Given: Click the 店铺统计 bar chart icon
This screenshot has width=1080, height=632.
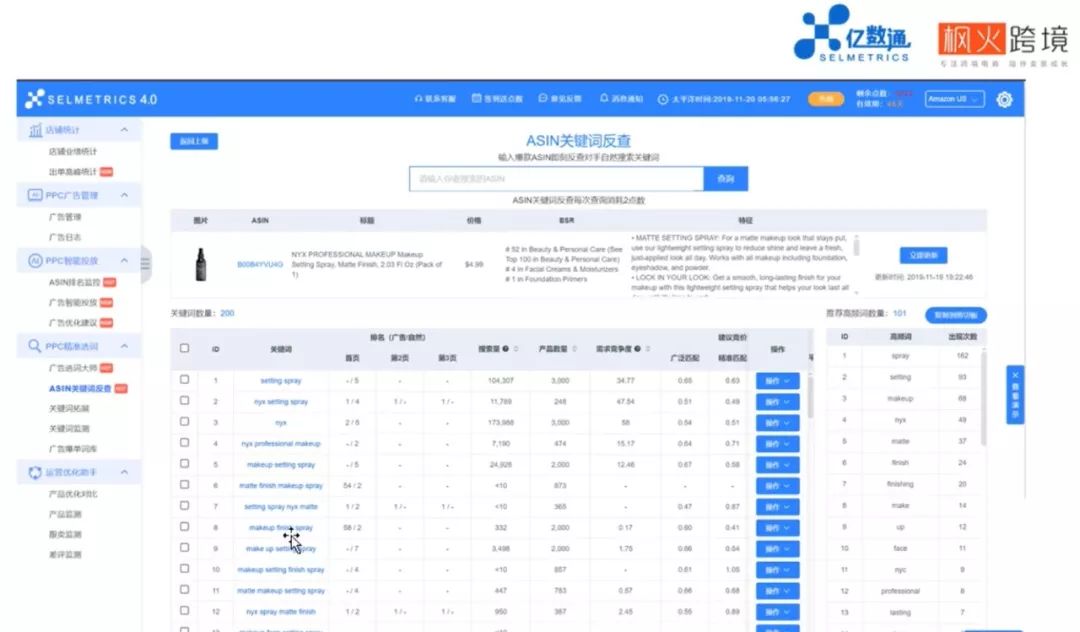Looking at the screenshot, I should (x=35, y=130).
